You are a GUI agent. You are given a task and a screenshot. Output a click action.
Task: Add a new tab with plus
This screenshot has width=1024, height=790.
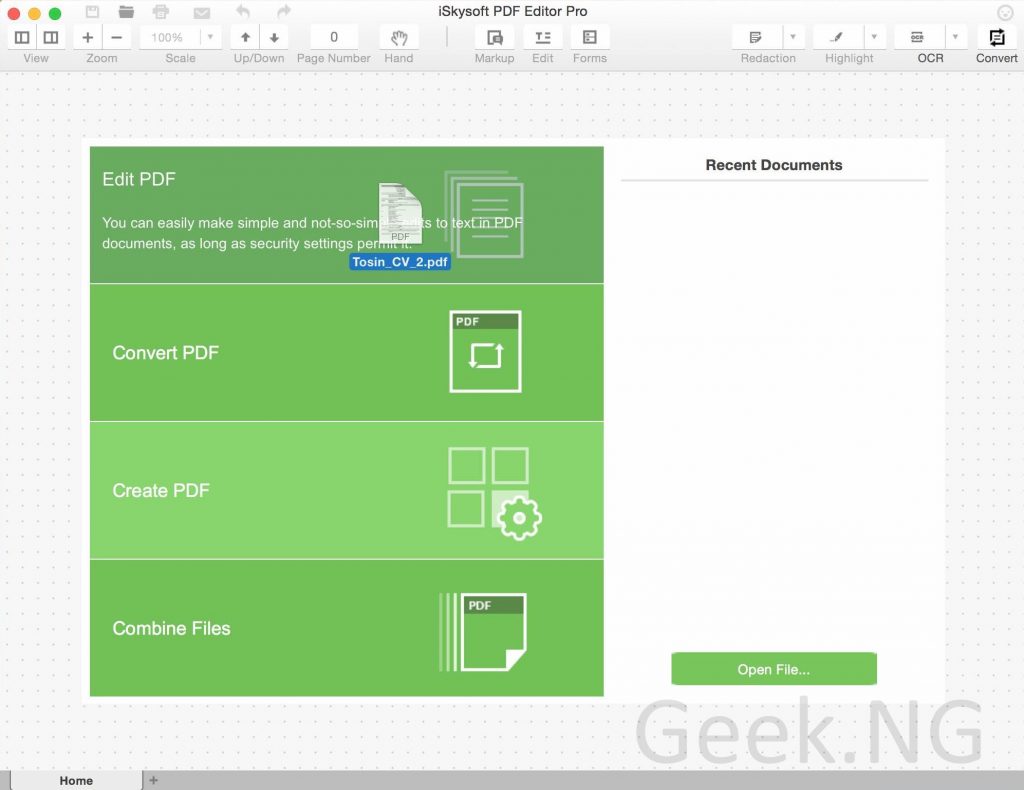[153, 780]
